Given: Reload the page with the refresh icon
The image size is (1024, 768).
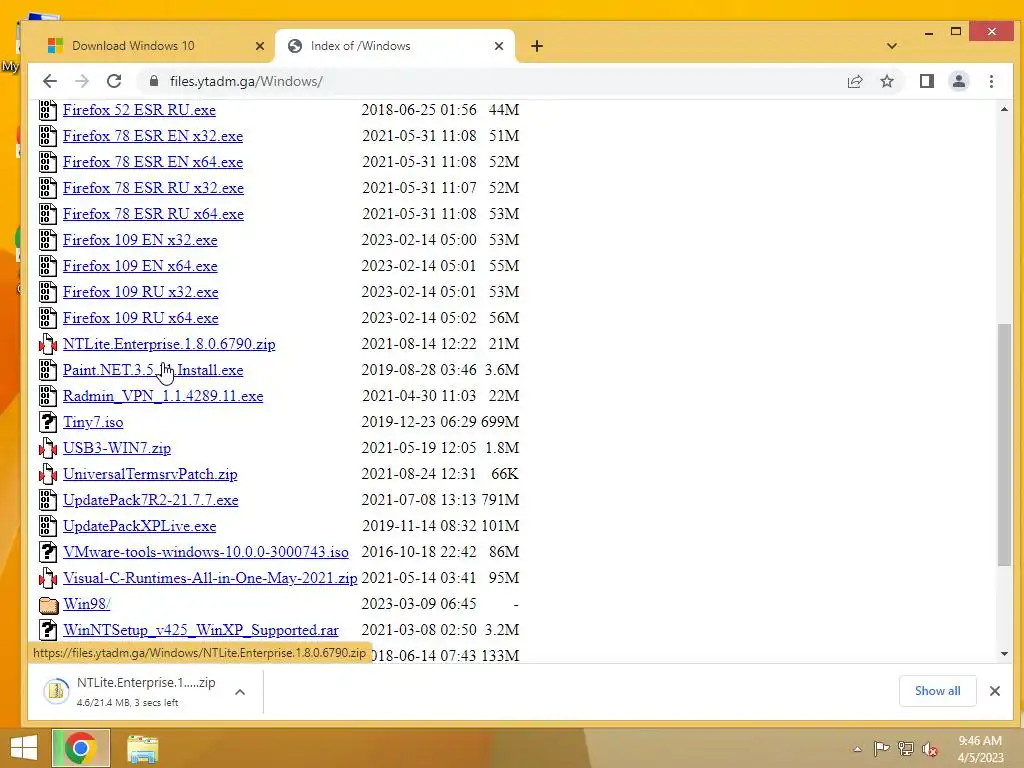Looking at the screenshot, I should coord(114,81).
